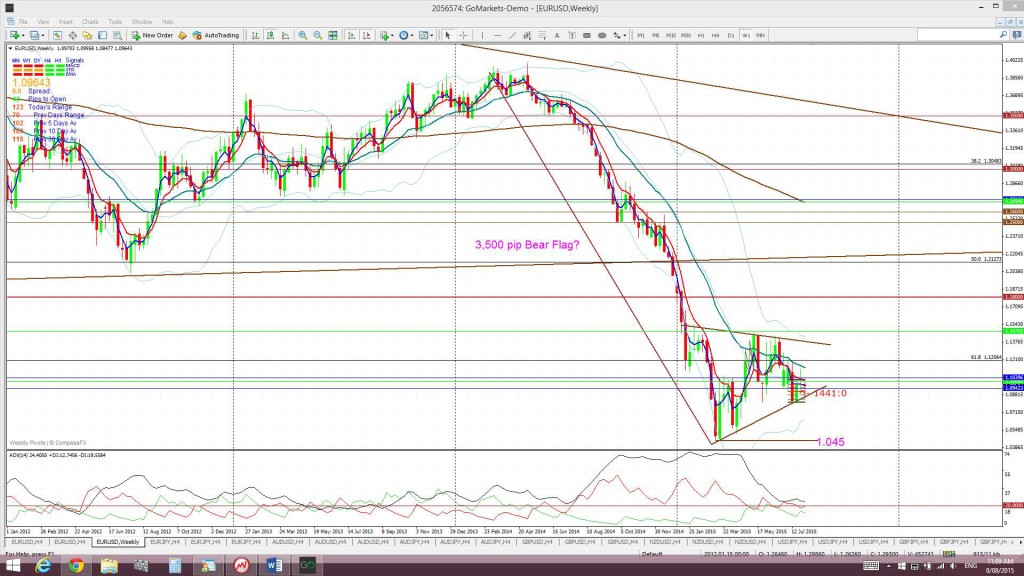
Task: Zoom out on the chart
Action: [317, 35]
